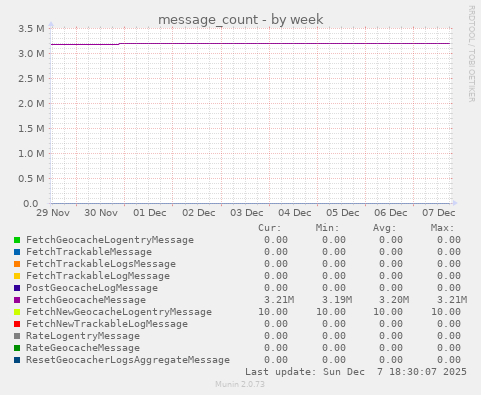
Task: Click the purple FetchGeocacheMessage line in graph
Action: [250, 43]
